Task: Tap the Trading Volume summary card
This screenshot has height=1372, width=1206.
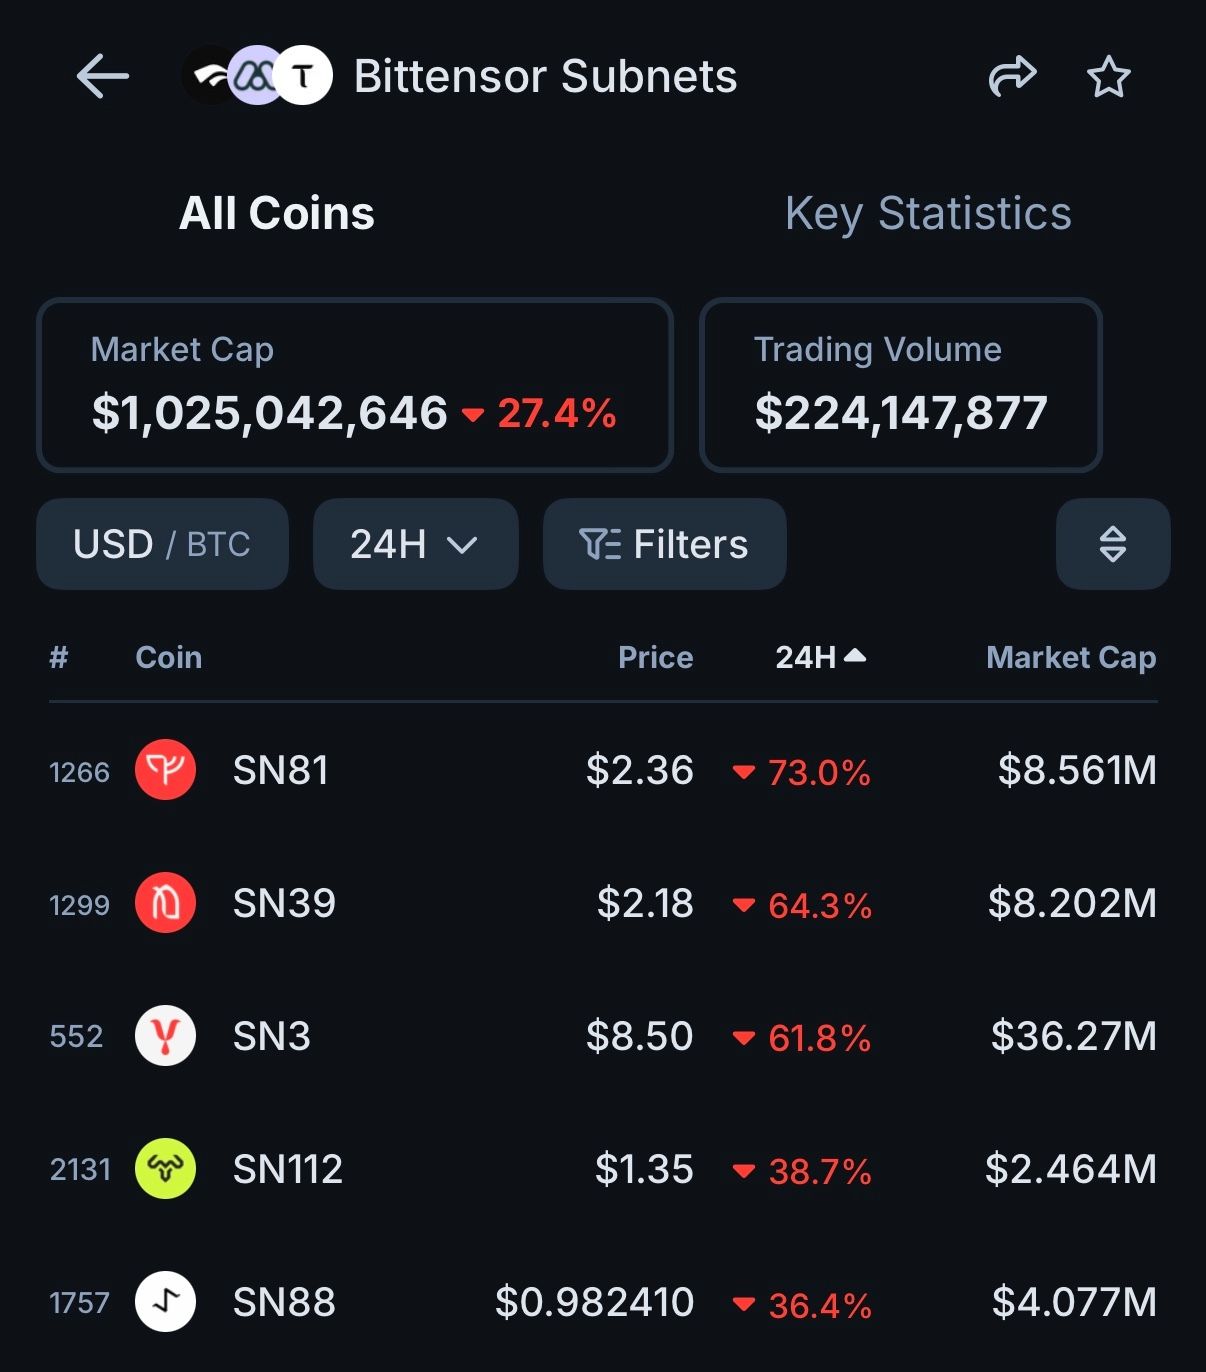Action: tap(900, 385)
